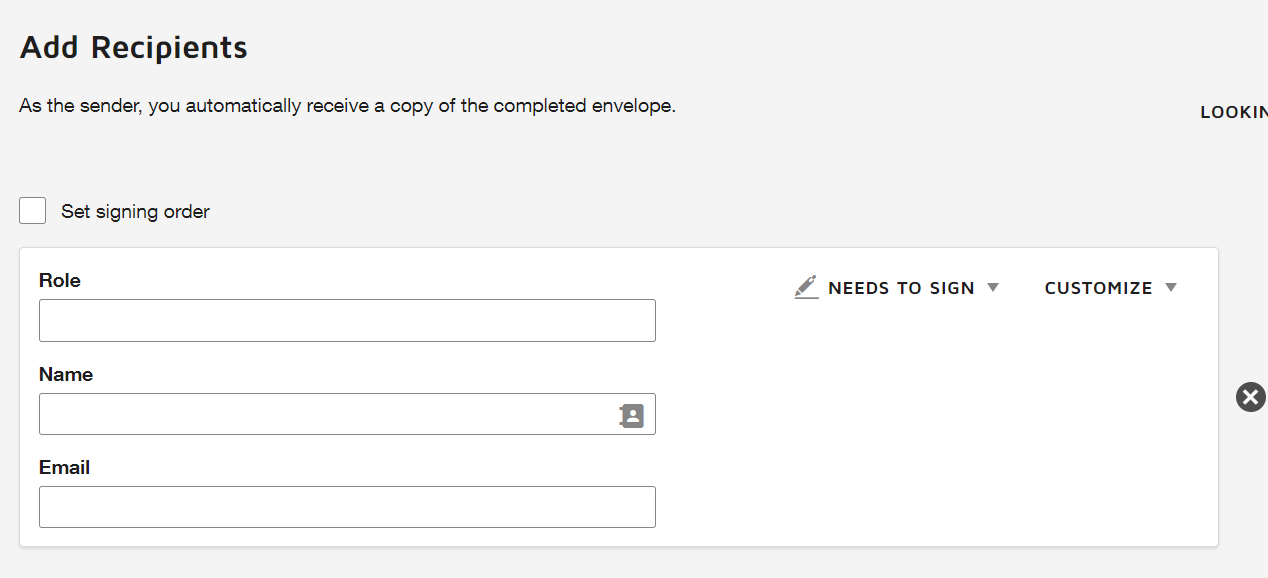Open the Customize dropdown arrow
This screenshot has height=578, width=1268.
(x=1171, y=287)
